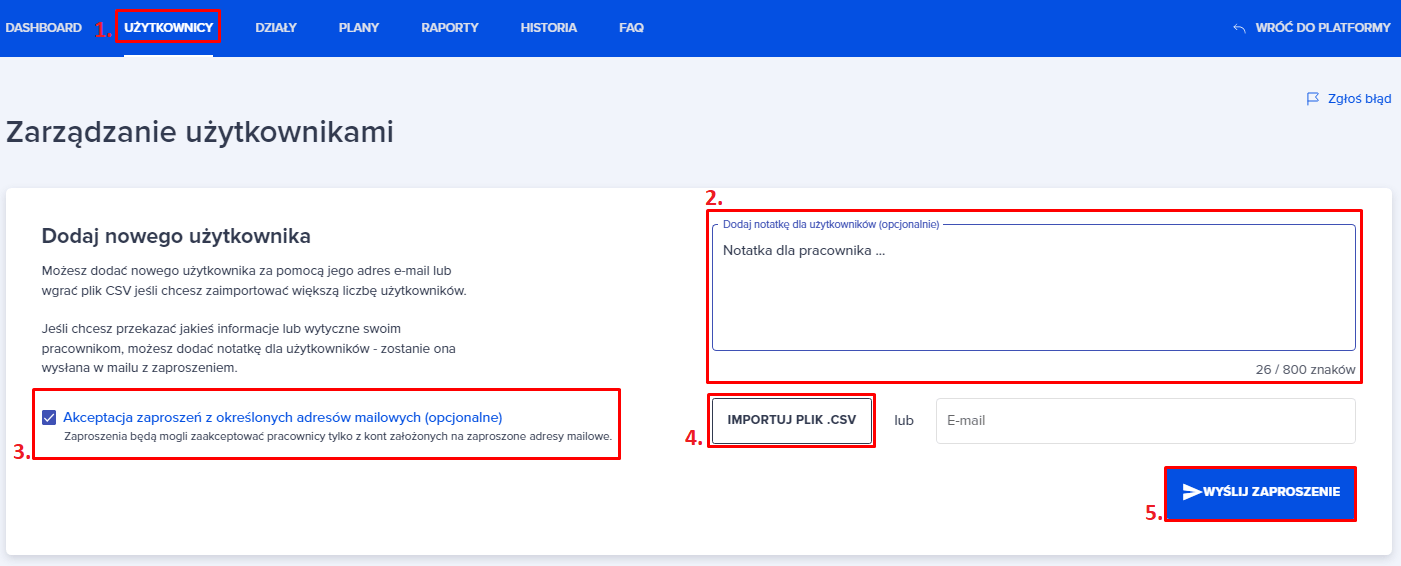This screenshot has height=566, width=1401.
Task: Click the Akceptacja zaproszeń z określonych adresów label
Action: (x=282, y=417)
